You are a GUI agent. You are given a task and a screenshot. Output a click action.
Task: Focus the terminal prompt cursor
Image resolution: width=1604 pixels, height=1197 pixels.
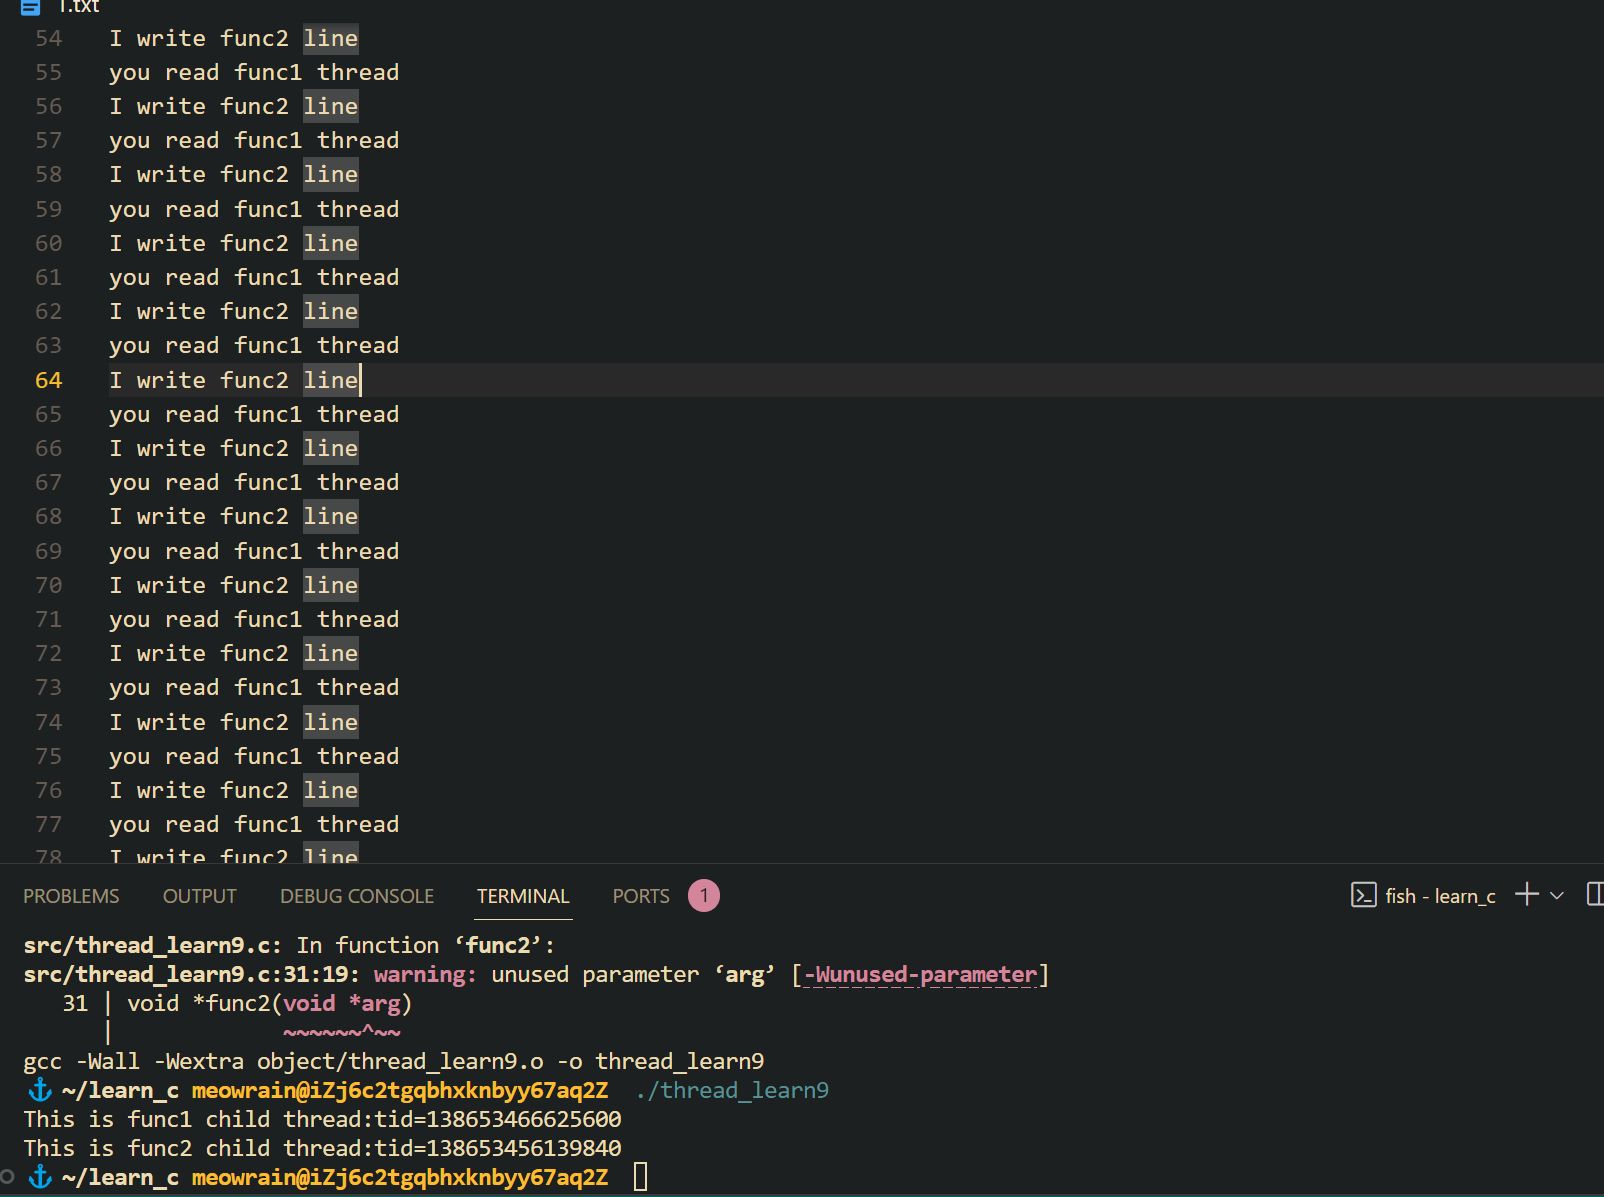[x=640, y=1177]
